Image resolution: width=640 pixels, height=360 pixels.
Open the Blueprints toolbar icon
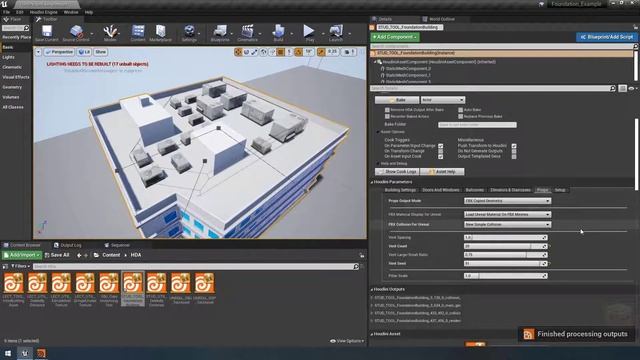(220, 31)
